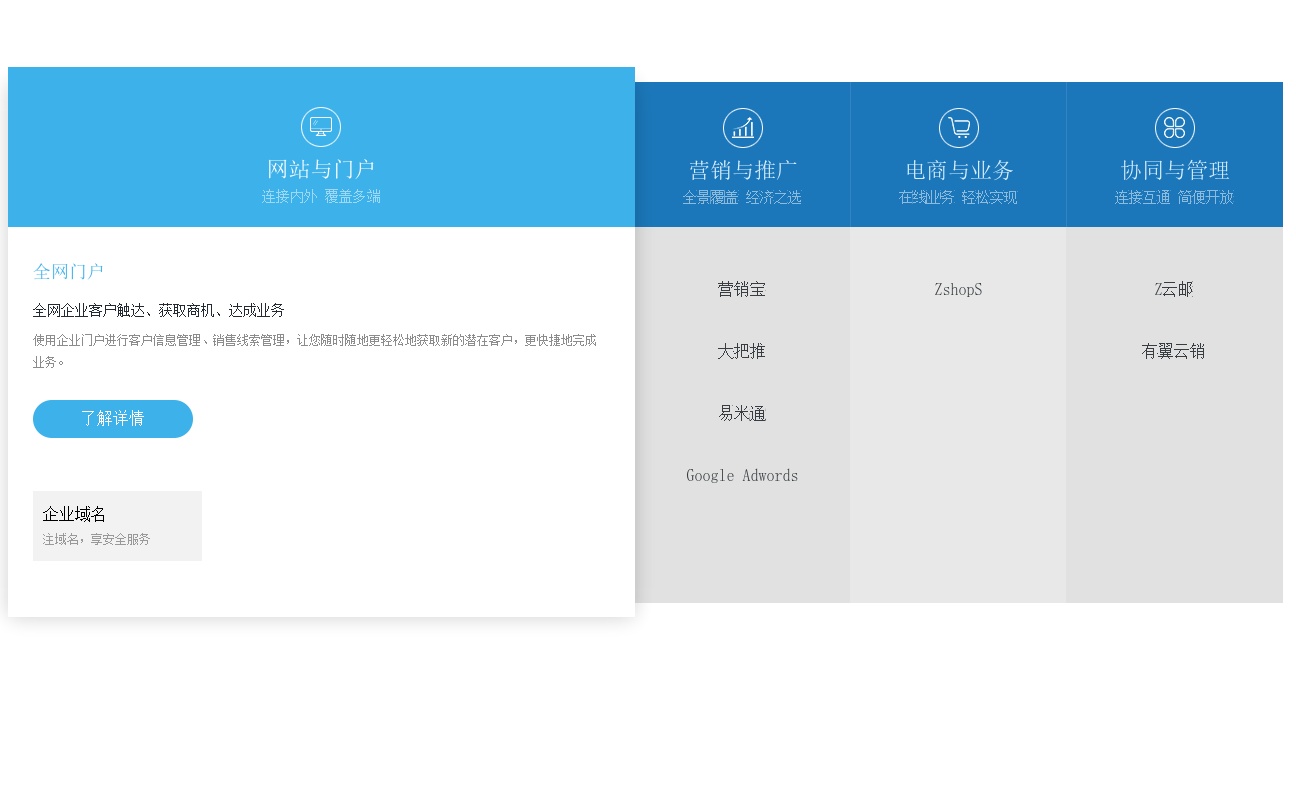Viewport: 1296px width, 800px height.
Task: Open the 全网门户 heading link
Action: point(69,272)
